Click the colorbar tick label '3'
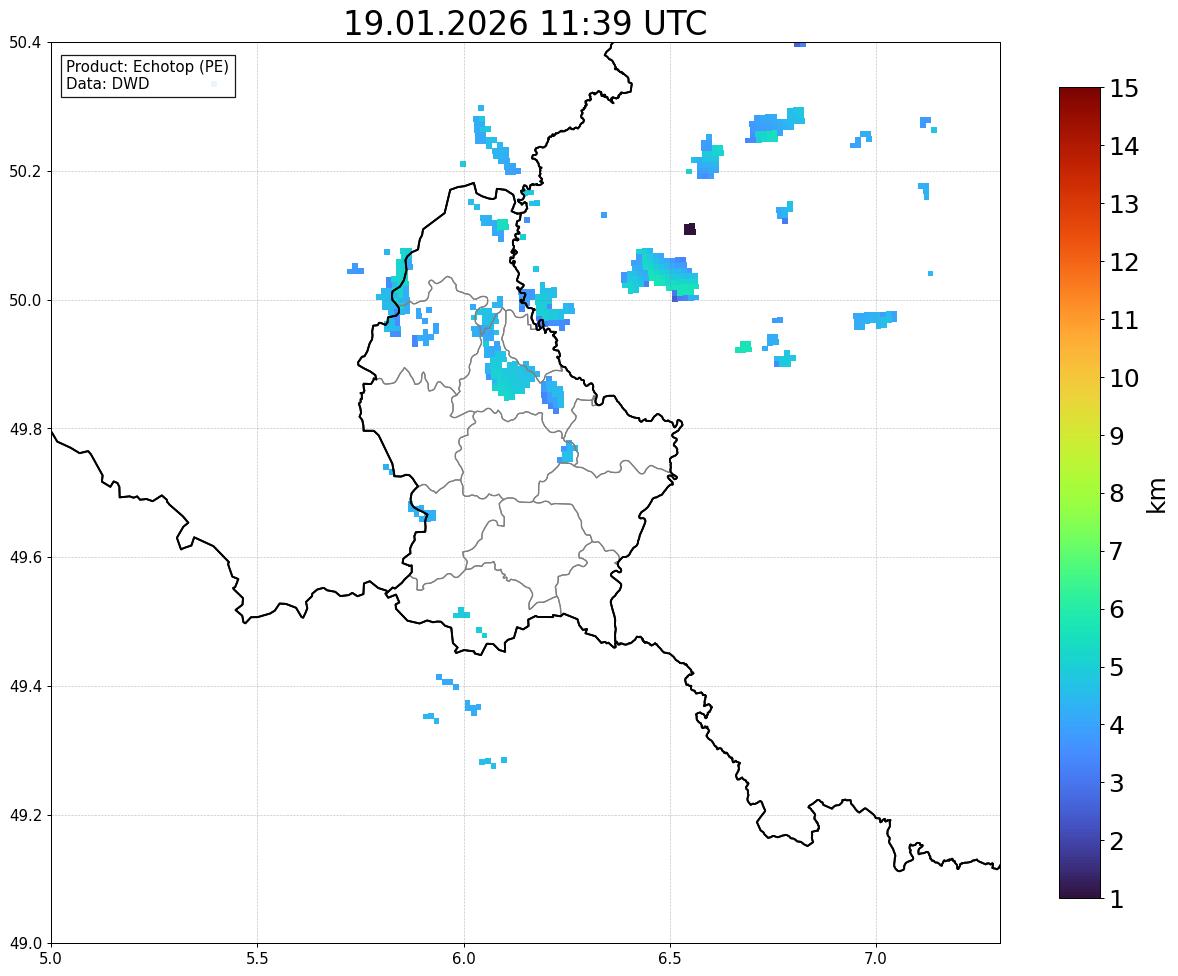 [1117, 783]
